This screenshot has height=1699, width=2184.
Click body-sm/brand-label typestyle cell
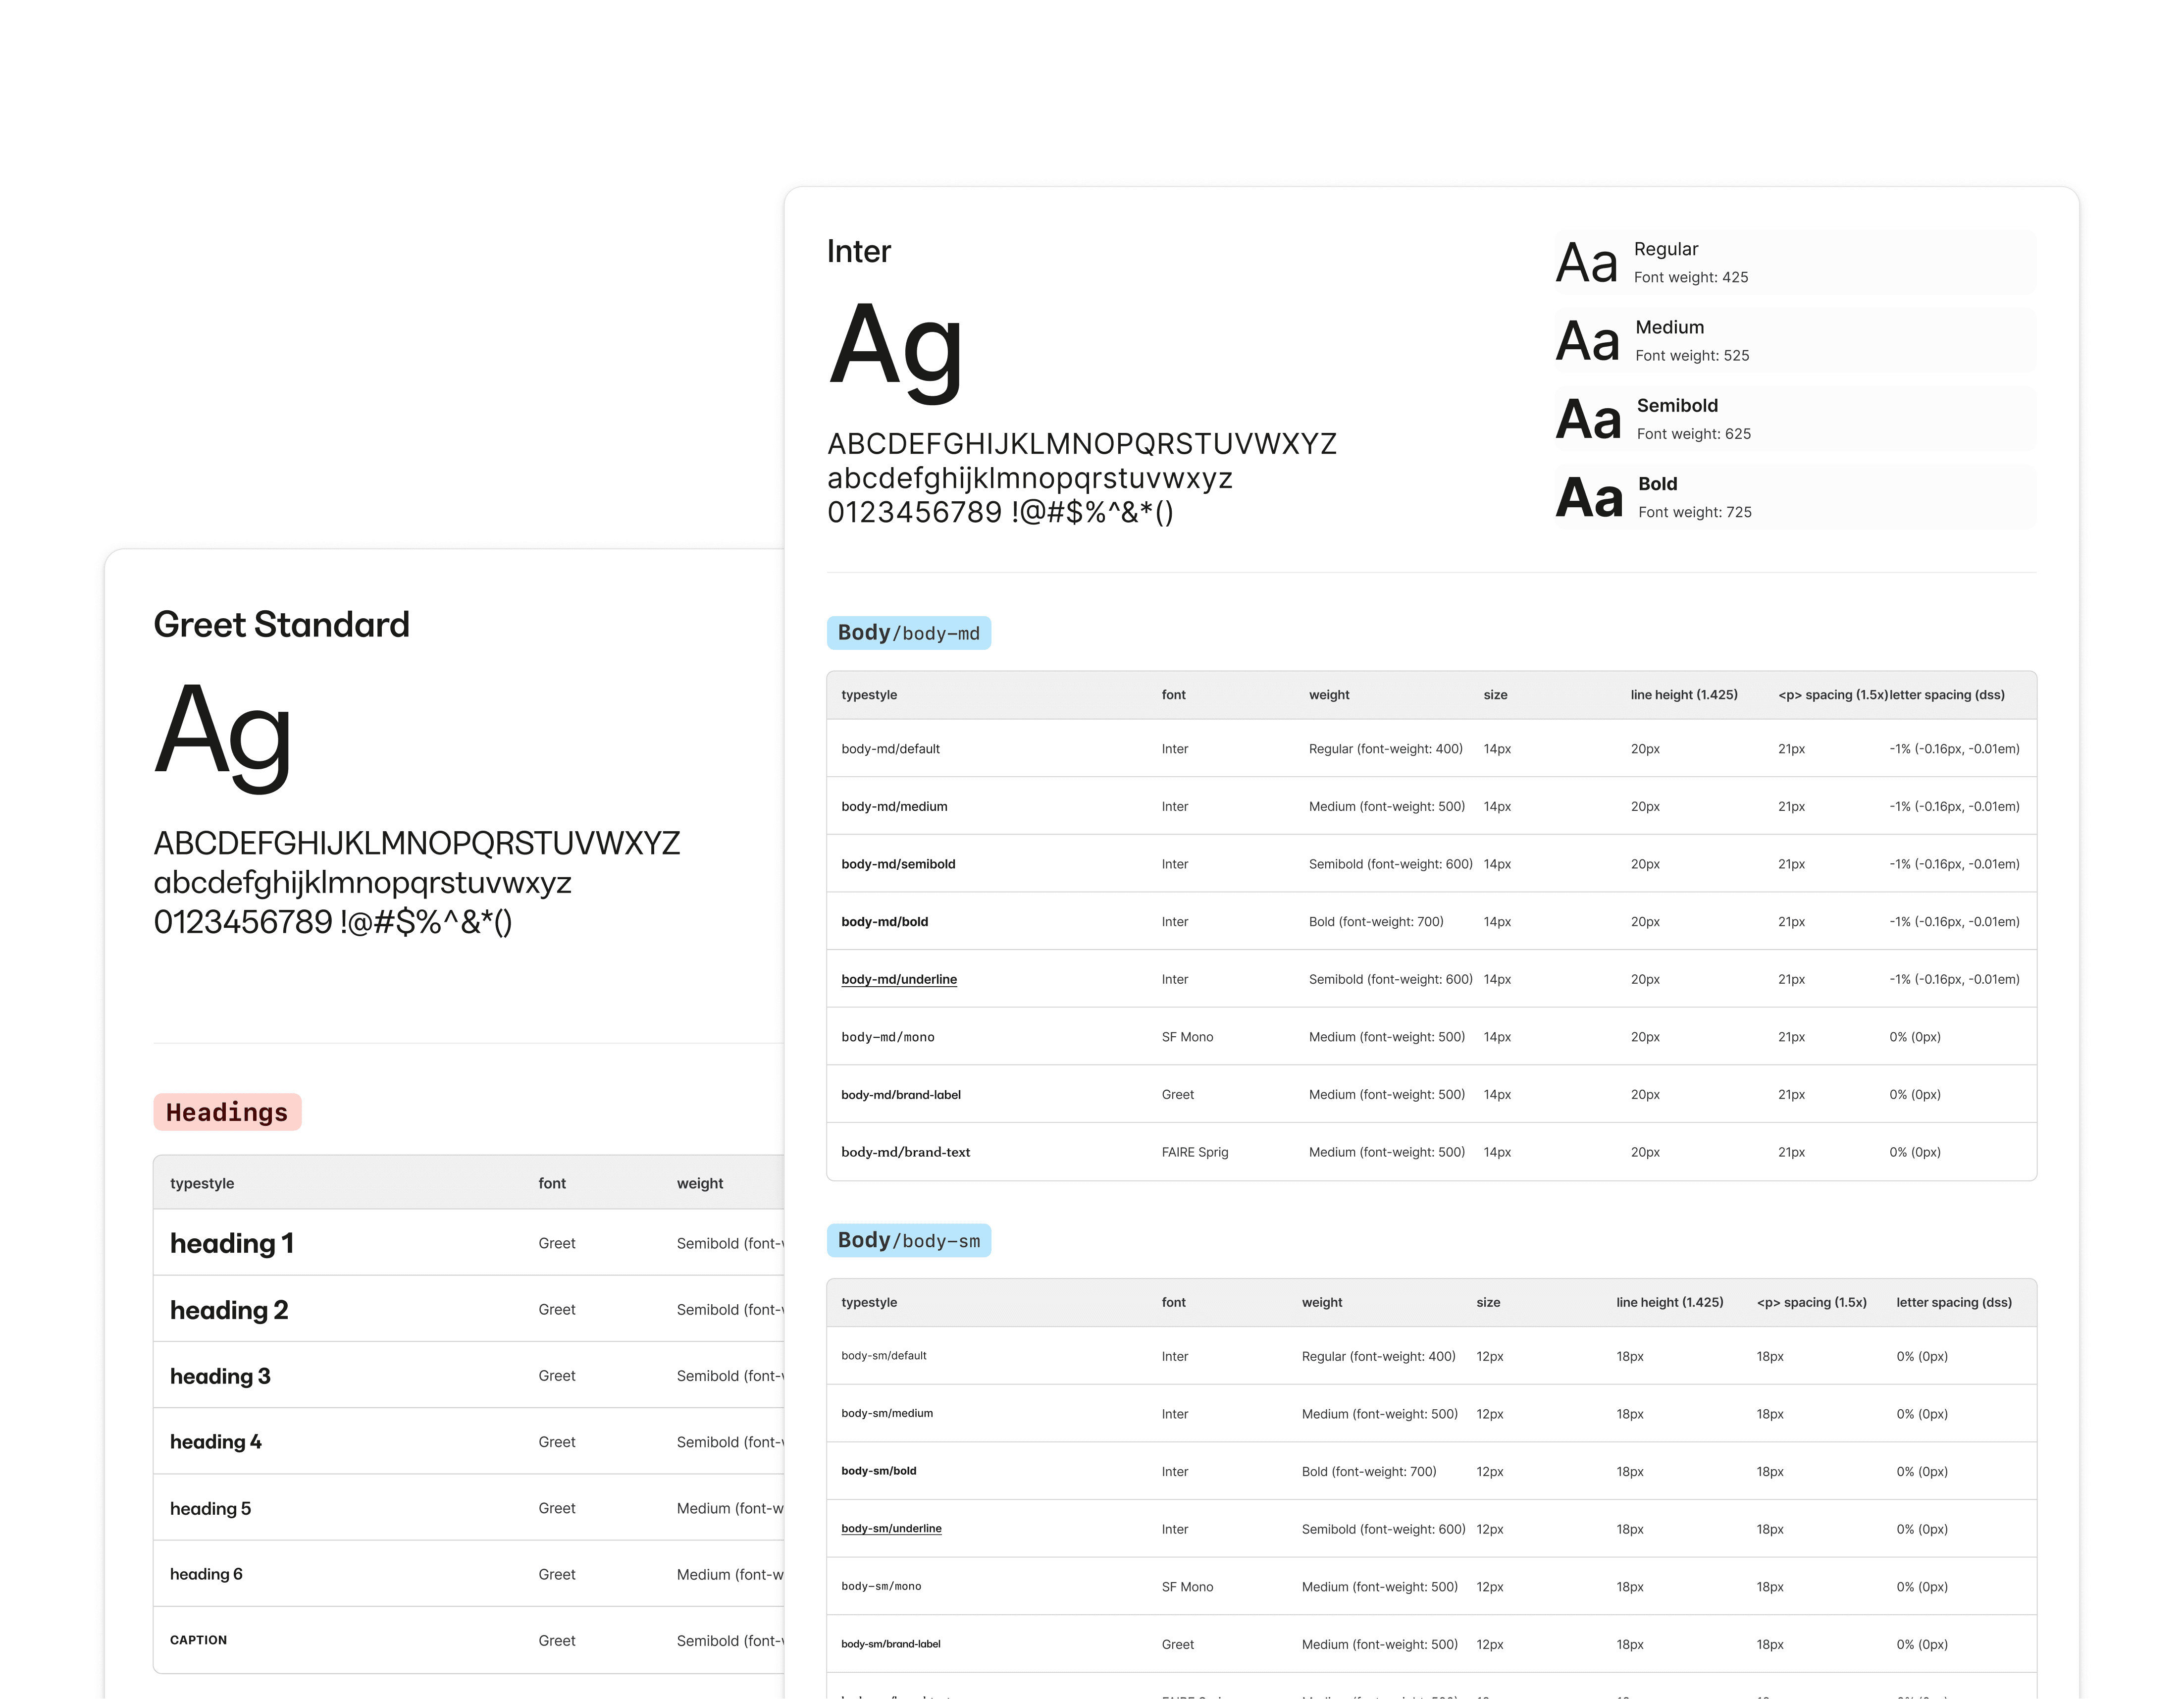tap(891, 1644)
